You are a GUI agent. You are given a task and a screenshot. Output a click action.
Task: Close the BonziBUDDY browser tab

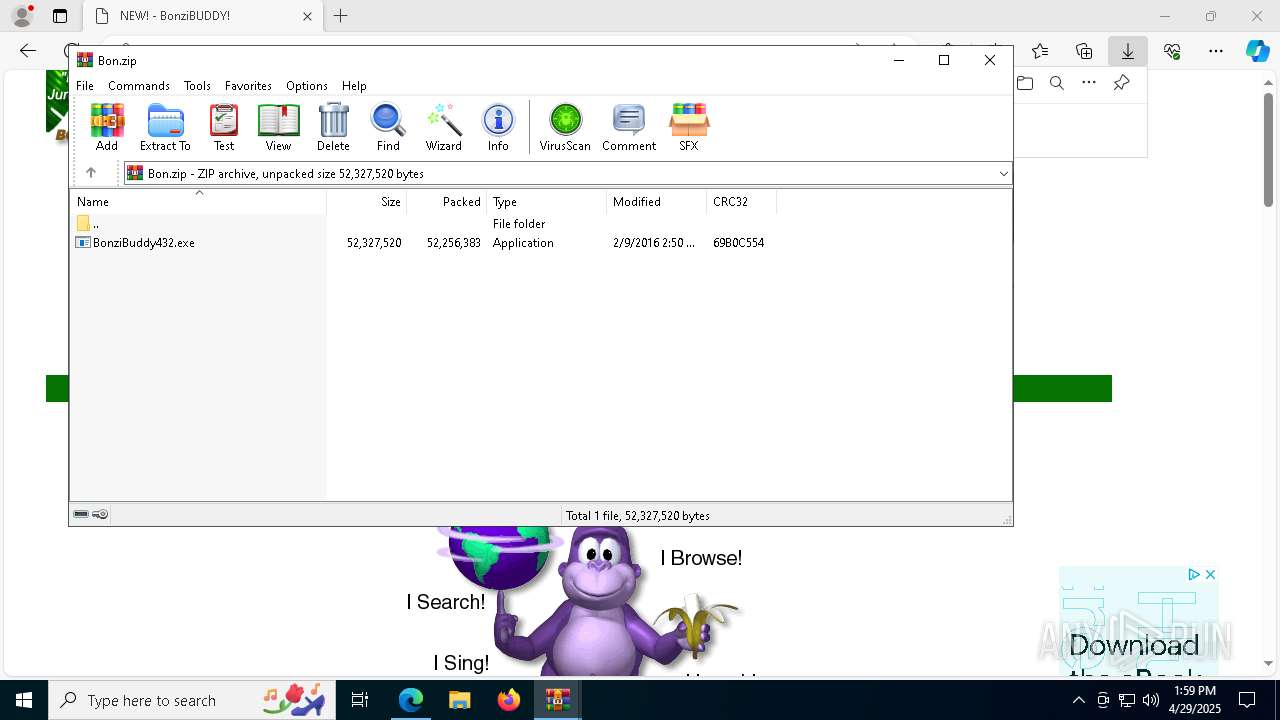pos(307,16)
